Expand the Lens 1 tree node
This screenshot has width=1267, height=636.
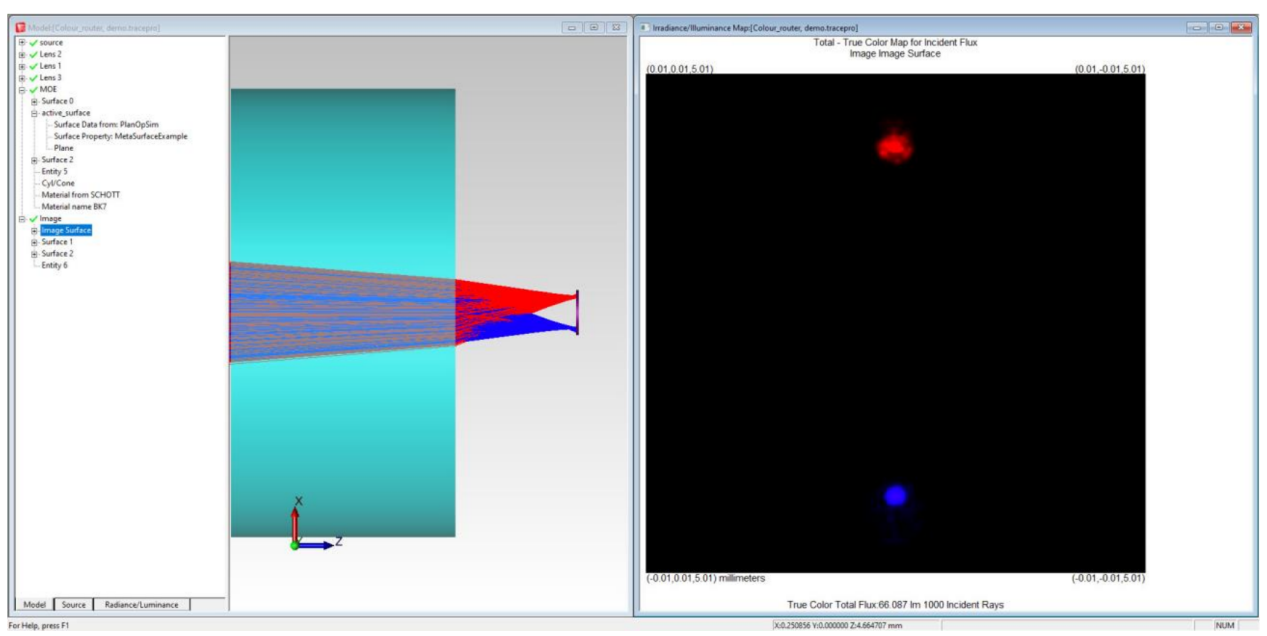point(23,66)
